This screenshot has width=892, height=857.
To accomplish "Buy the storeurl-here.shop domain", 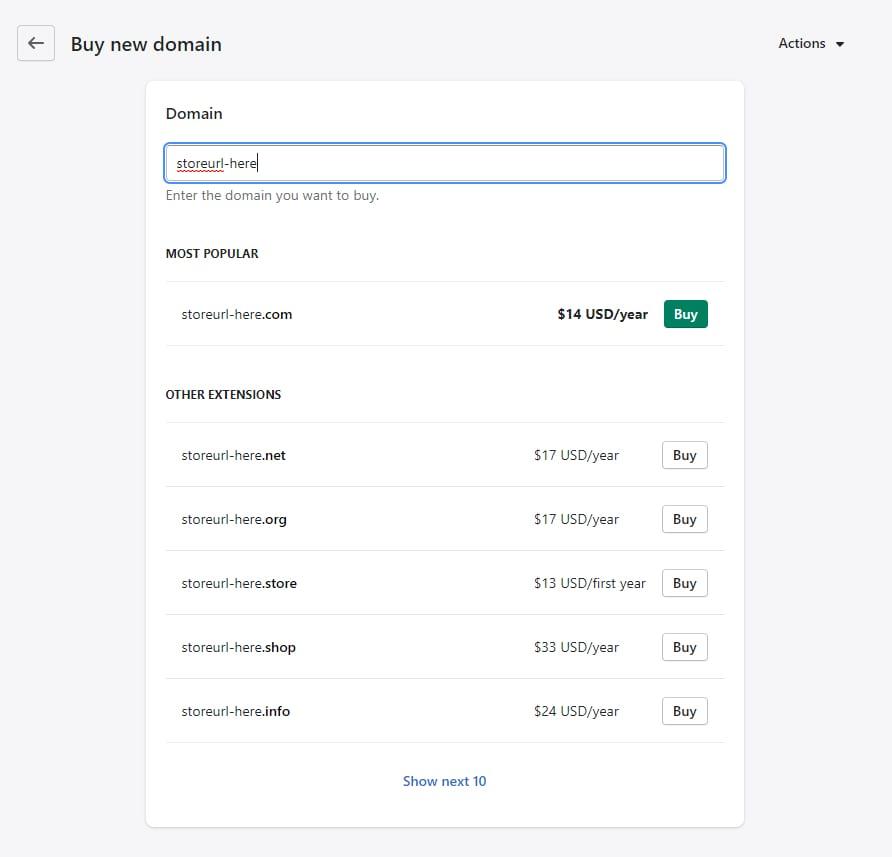I will coord(684,647).
